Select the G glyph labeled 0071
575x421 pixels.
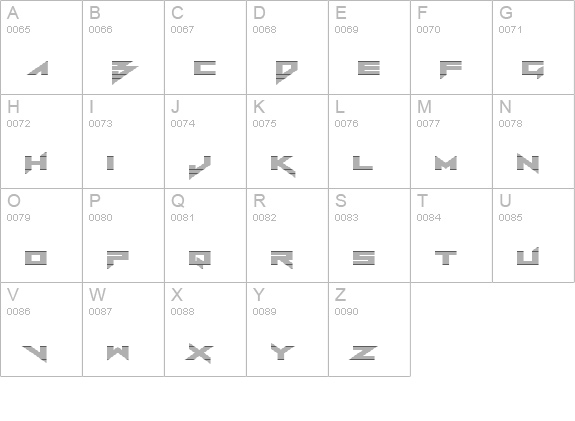pyautogui.click(x=533, y=47)
